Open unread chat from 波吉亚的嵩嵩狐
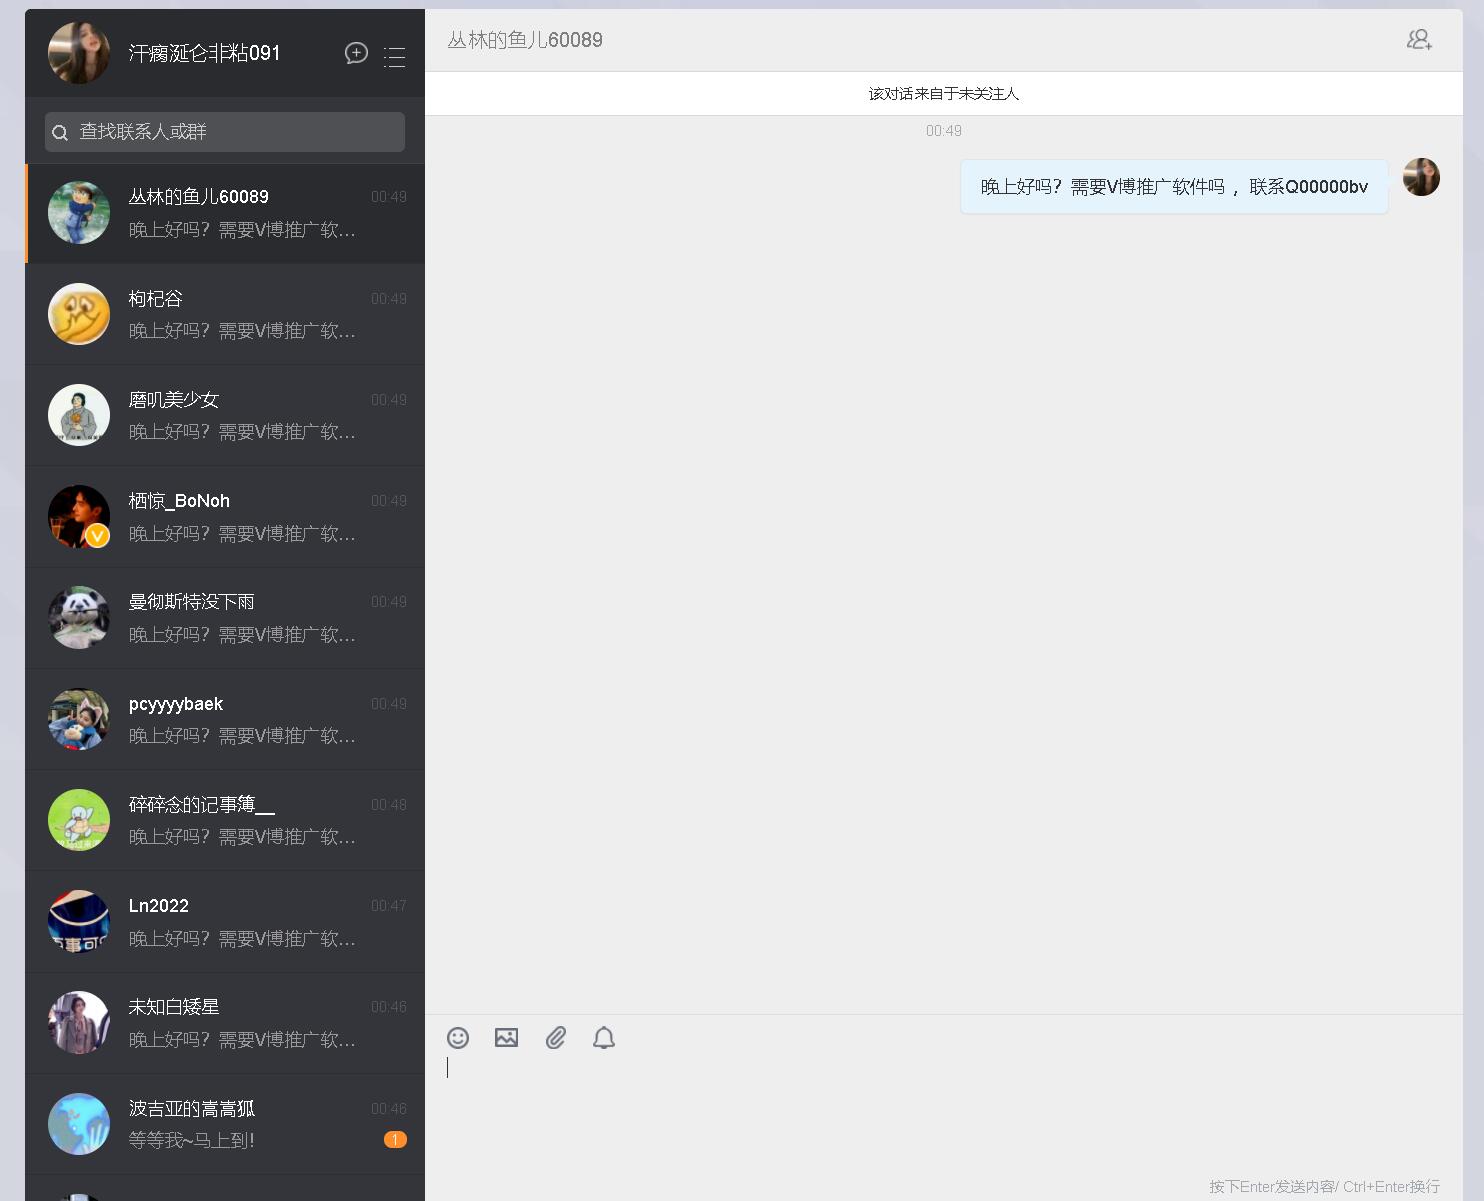Image resolution: width=1484 pixels, height=1201 pixels. click(226, 1124)
